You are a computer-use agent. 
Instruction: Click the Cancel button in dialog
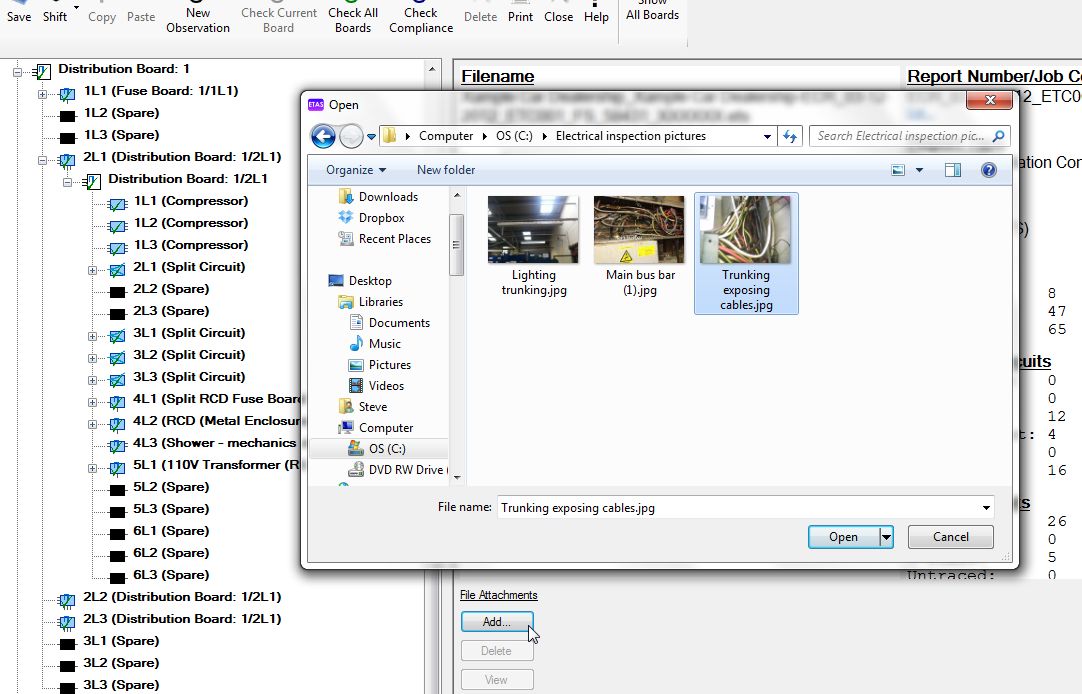[951, 537]
